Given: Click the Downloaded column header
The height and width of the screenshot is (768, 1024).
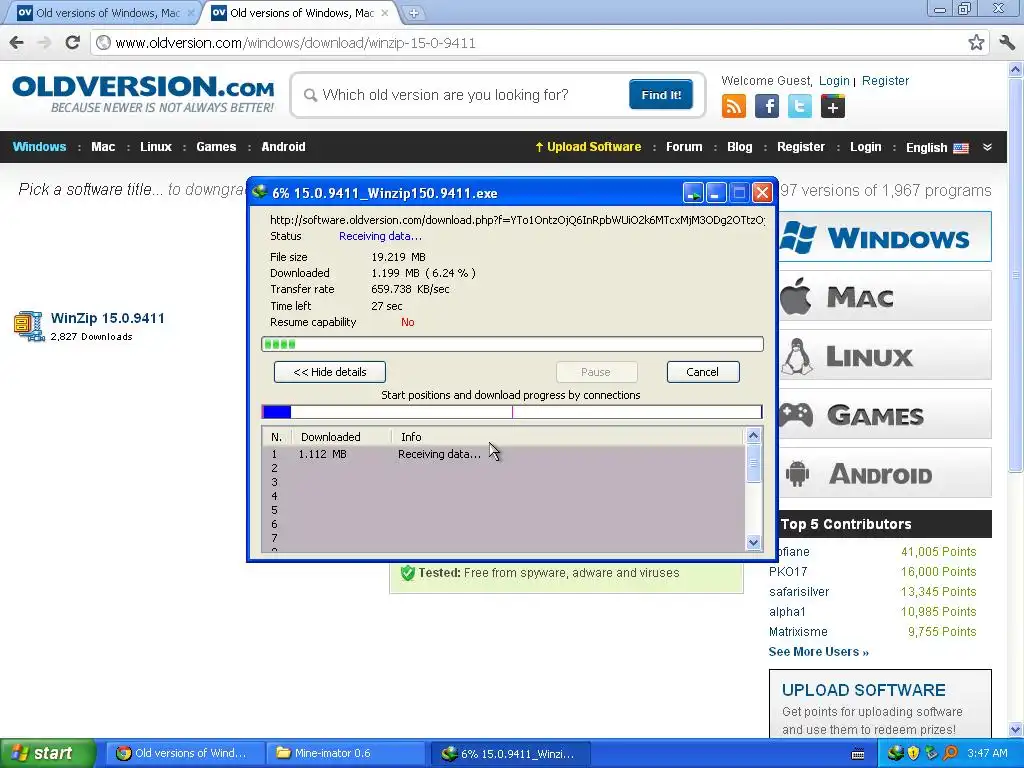Looking at the screenshot, I should point(341,437).
